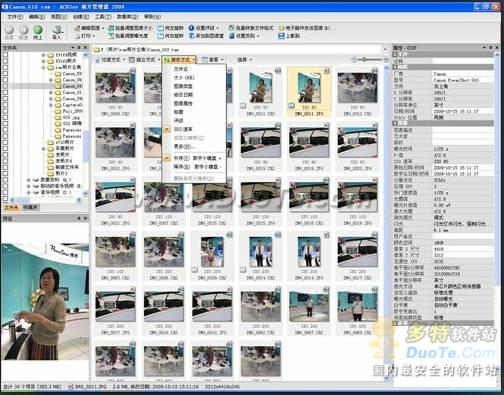The height and width of the screenshot is (395, 504).
Task: Pin the 预览 preview panel
Action: [79, 218]
